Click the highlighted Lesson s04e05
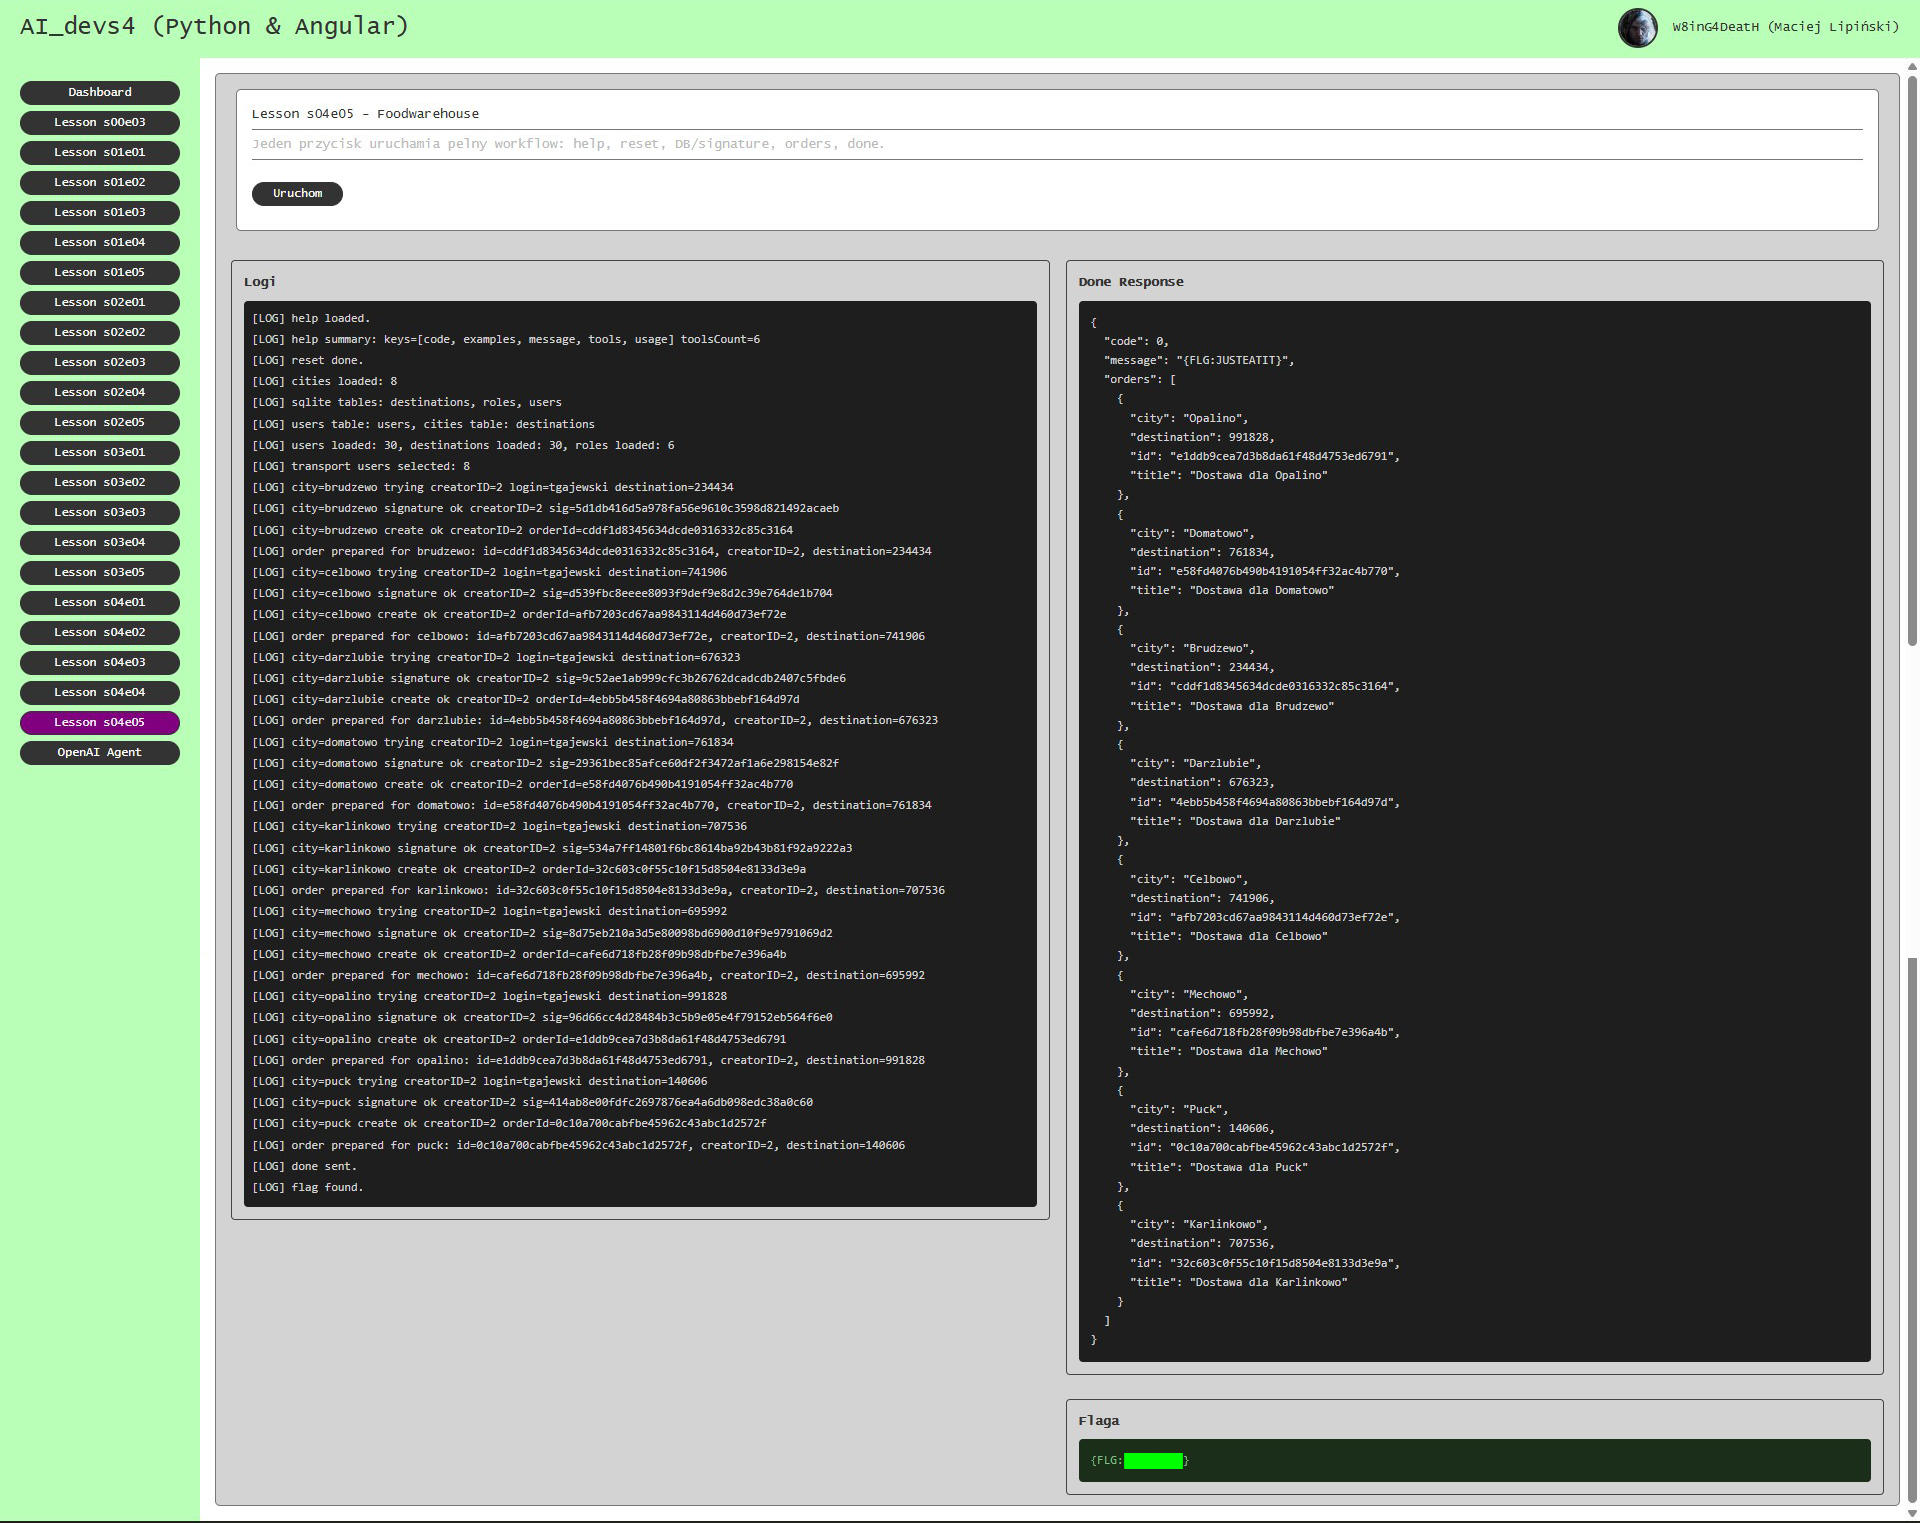The width and height of the screenshot is (1920, 1523). pyautogui.click(x=100, y=722)
